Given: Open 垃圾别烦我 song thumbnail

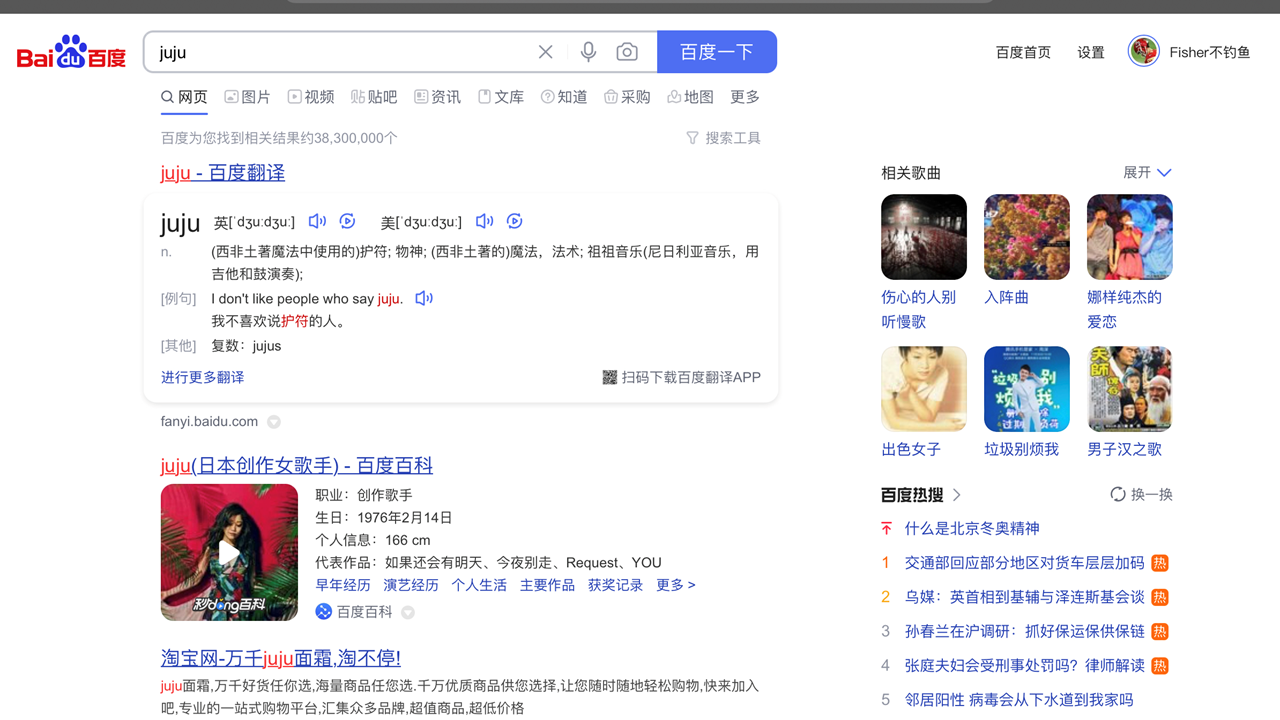Looking at the screenshot, I should click(x=1027, y=389).
